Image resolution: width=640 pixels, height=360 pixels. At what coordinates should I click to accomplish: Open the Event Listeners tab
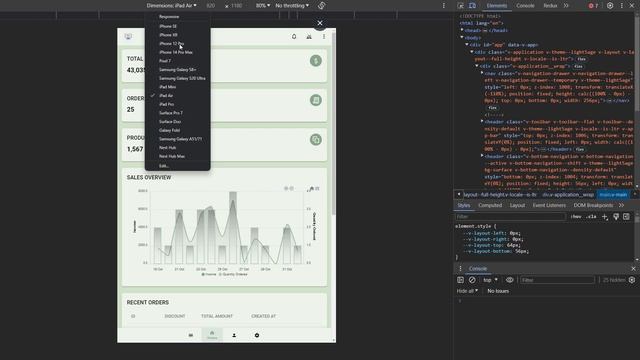[549, 205]
